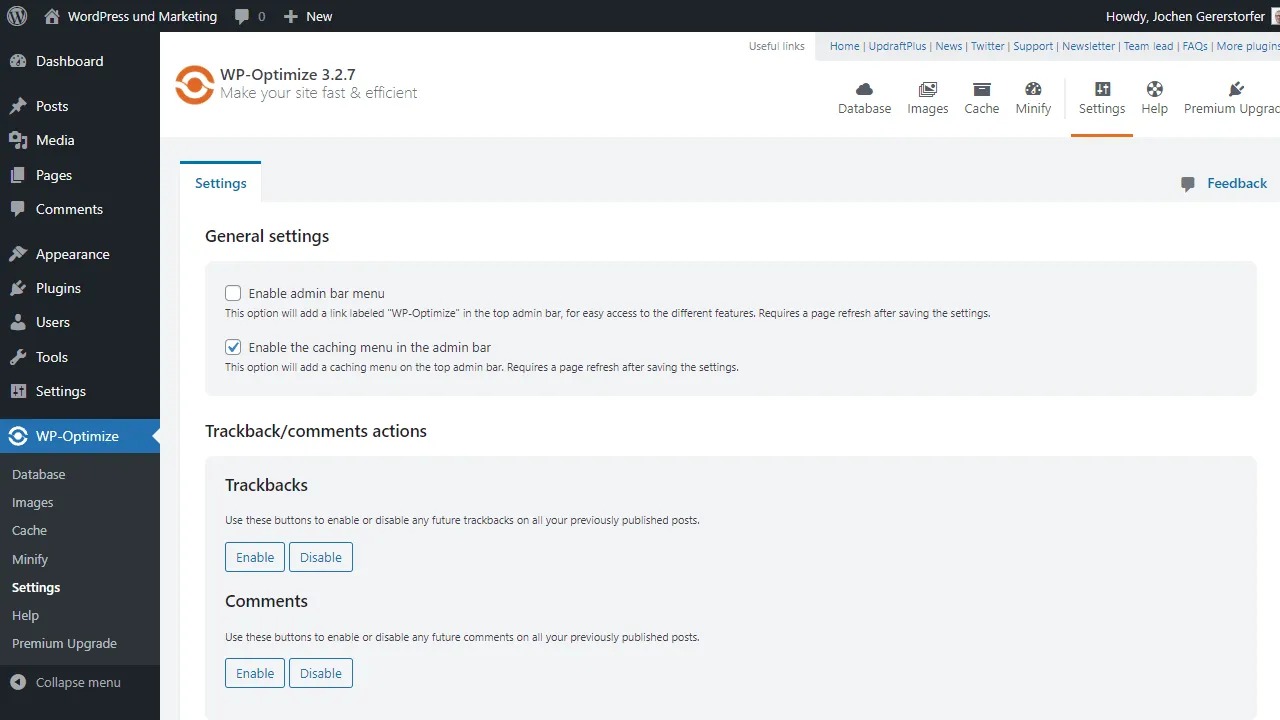Click the Tools wrench icon in sidebar
Viewport: 1280px width, 720px height.
(x=18, y=357)
